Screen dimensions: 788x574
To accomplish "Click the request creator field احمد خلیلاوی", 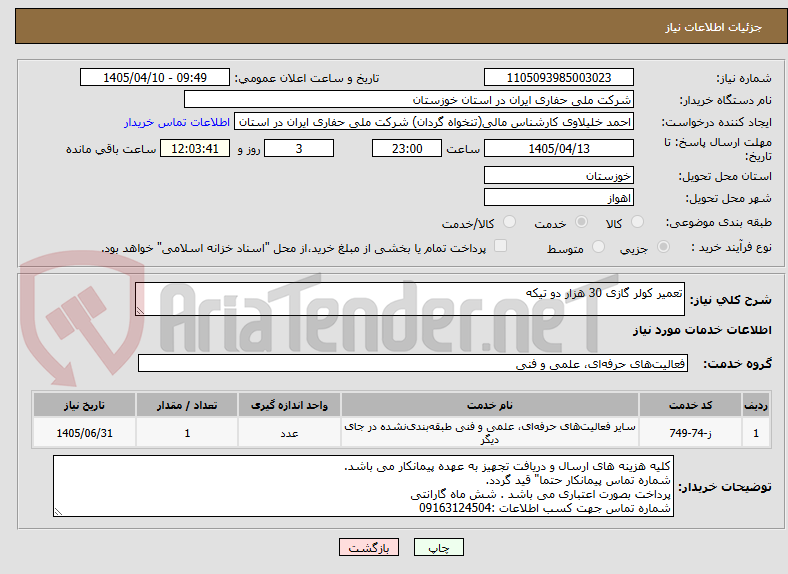I will tap(434, 122).
